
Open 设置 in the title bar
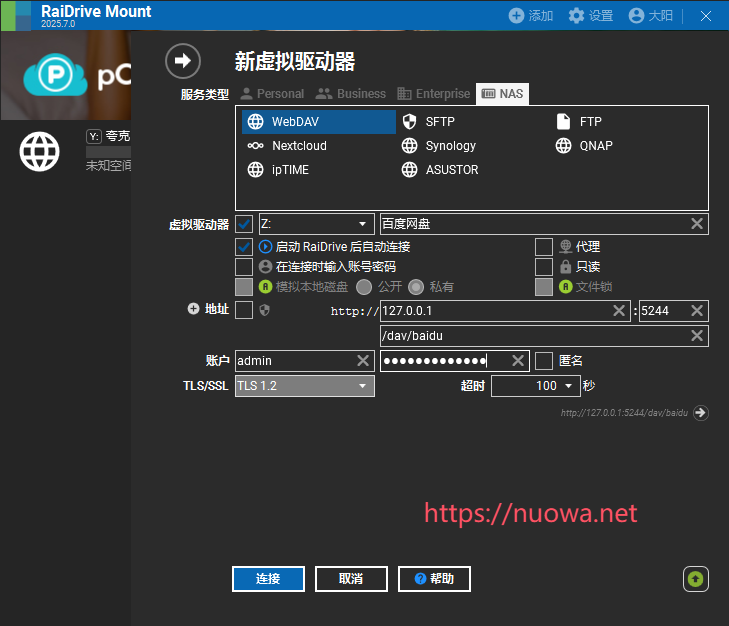pyautogui.click(x=590, y=16)
